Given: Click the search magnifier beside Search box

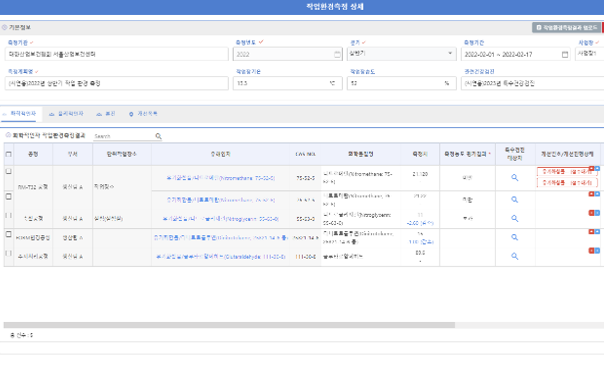Looking at the screenshot, I should point(158,136).
